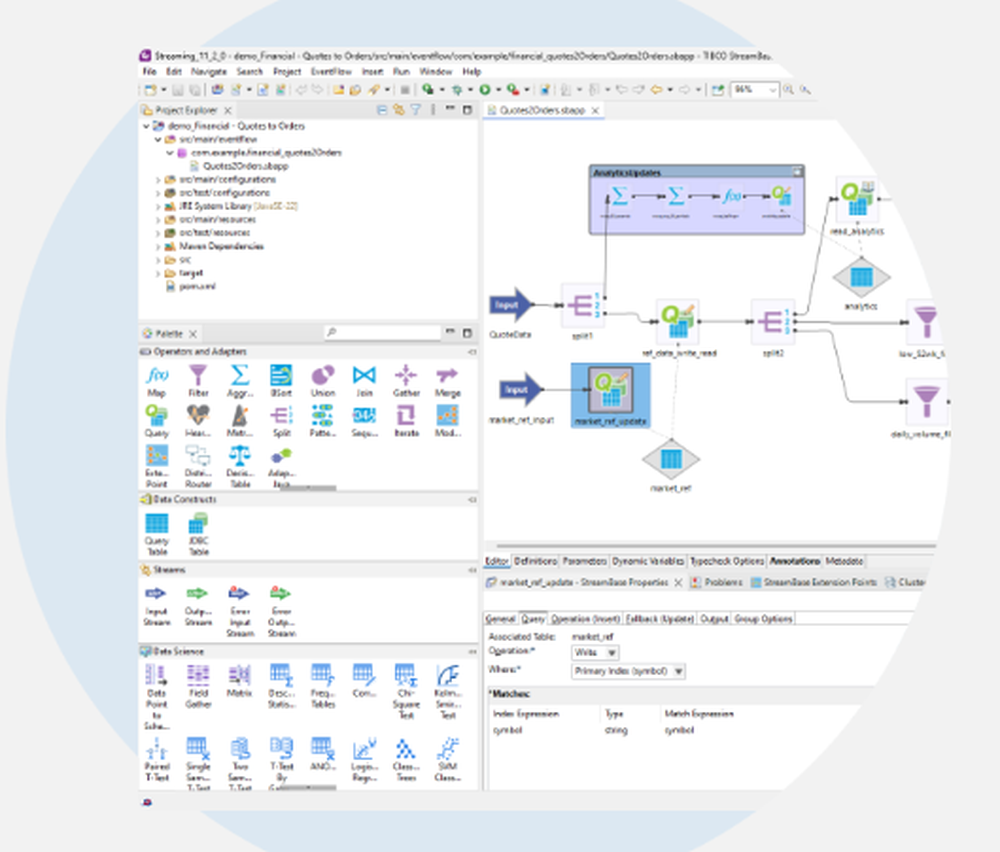Expand the Maven Dependencies node
This screenshot has width=1000, height=852.
pyautogui.click(x=158, y=247)
